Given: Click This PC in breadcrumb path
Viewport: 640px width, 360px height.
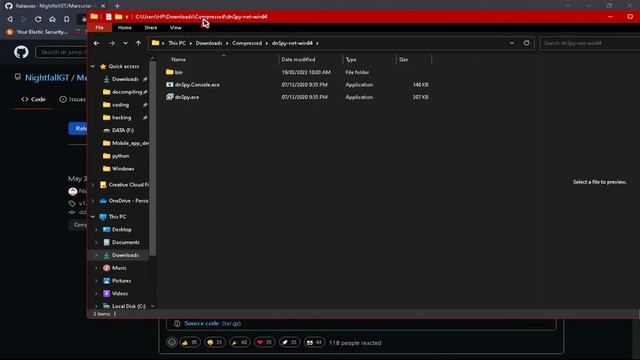Looking at the screenshot, I should 177,43.
